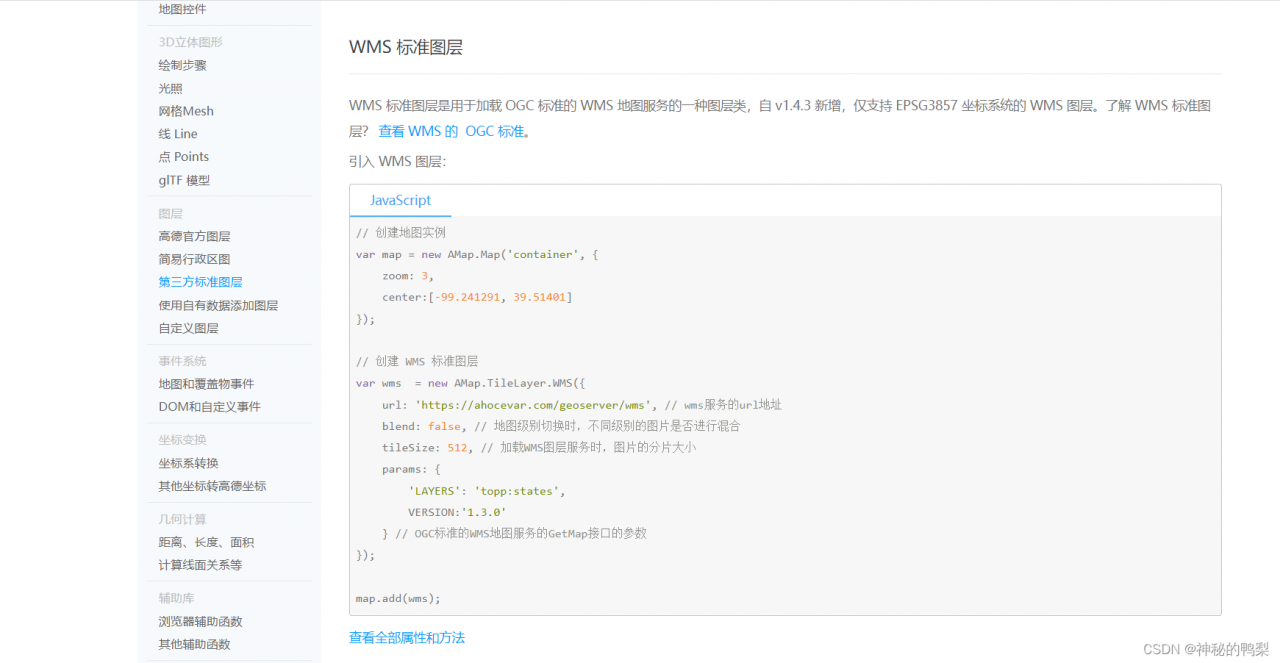Image resolution: width=1280 pixels, height=663 pixels.
Task: Click the map.add(wms); code line
Action: click(x=398, y=598)
